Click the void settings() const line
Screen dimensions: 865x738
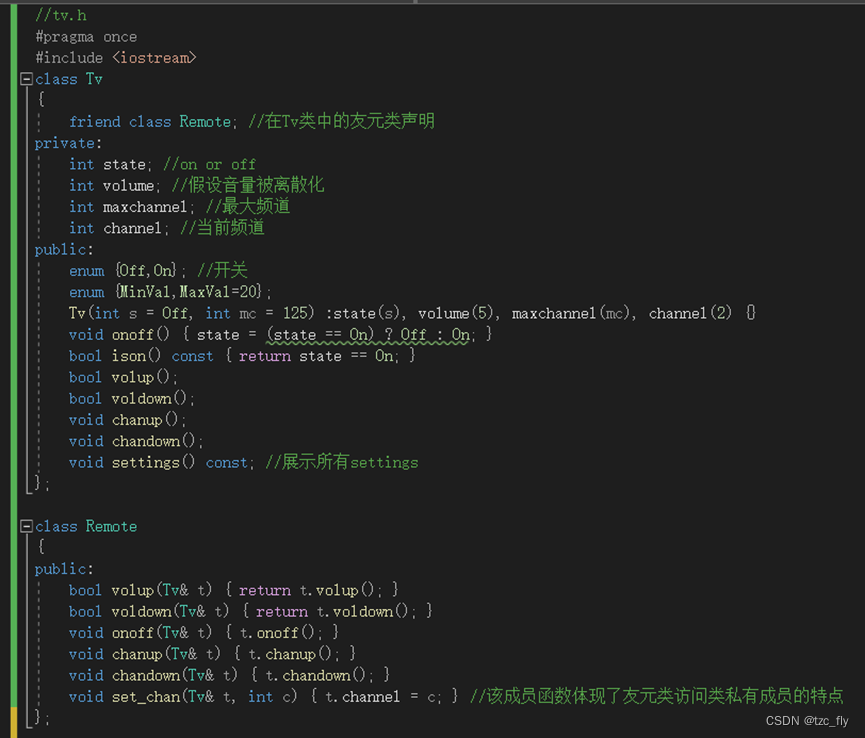(x=243, y=462)
